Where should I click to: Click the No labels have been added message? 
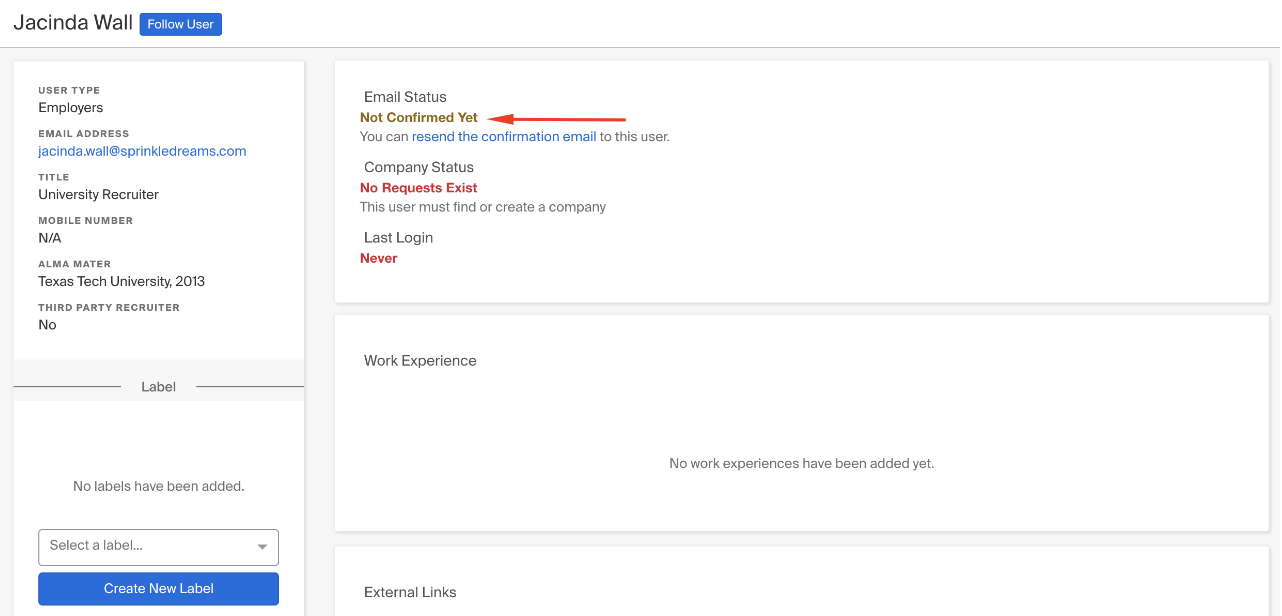tap(159, 487)
